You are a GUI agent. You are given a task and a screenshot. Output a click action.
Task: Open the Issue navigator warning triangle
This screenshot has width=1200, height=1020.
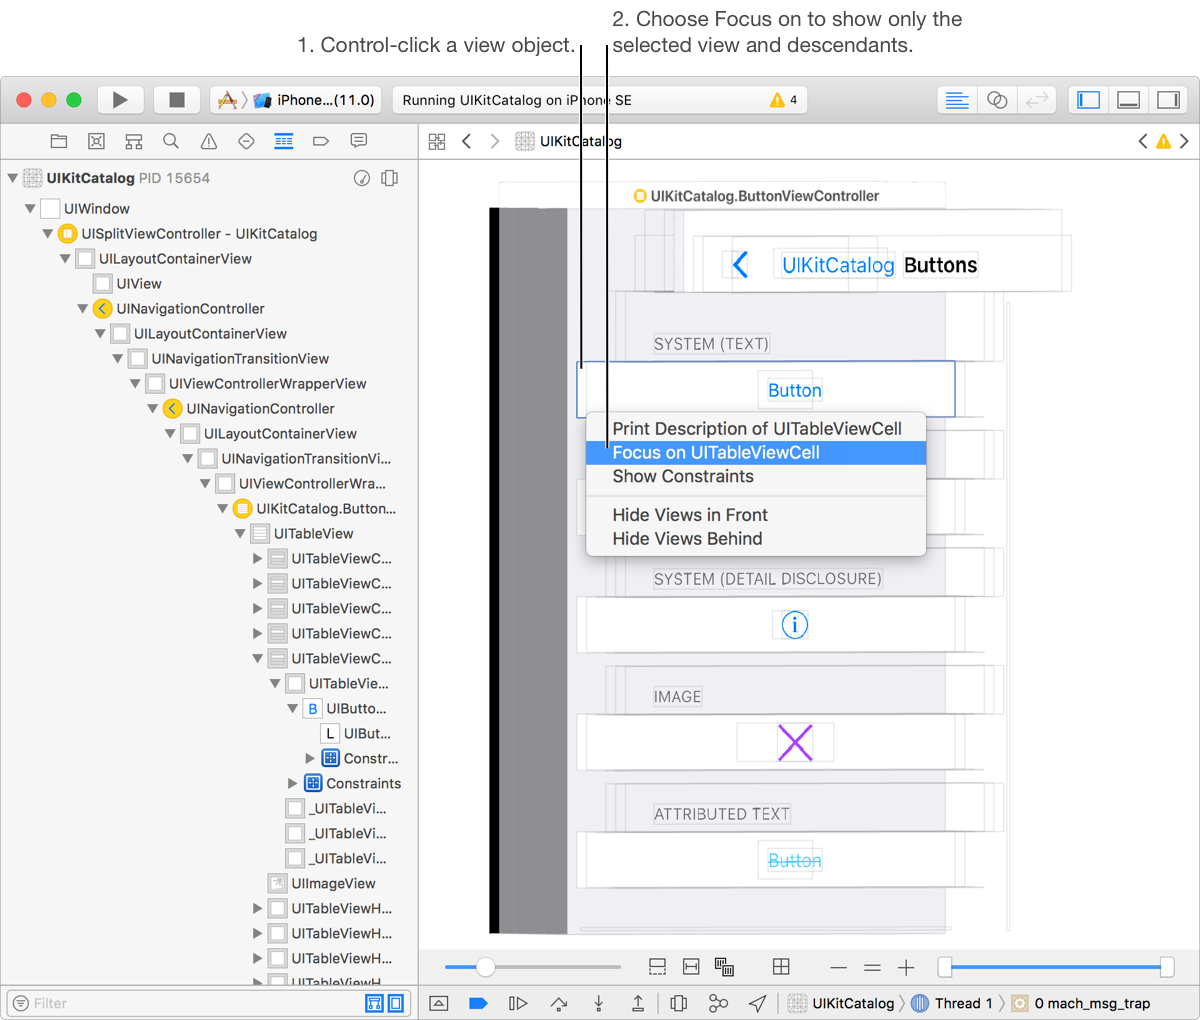(208, 141)
